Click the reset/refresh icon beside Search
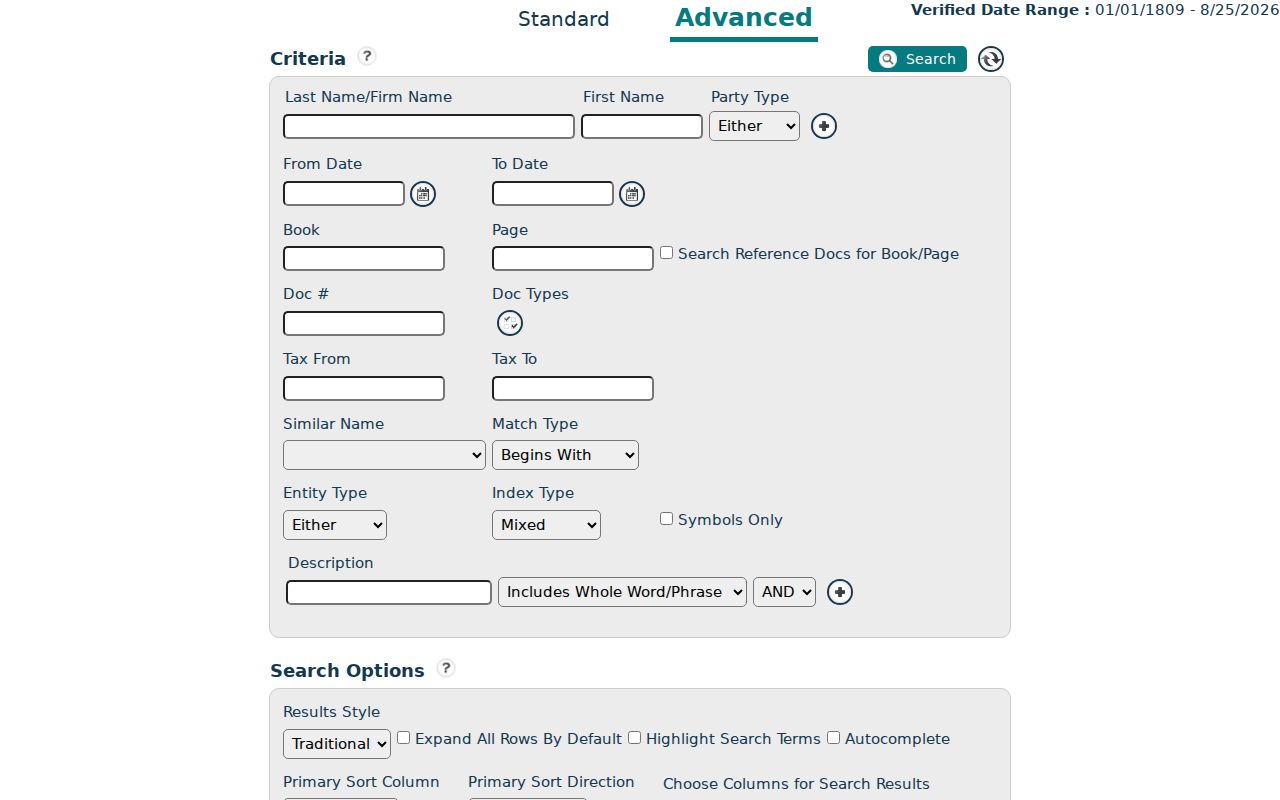The width and height of the screenshot is (1280, 800). pos(991,59)
